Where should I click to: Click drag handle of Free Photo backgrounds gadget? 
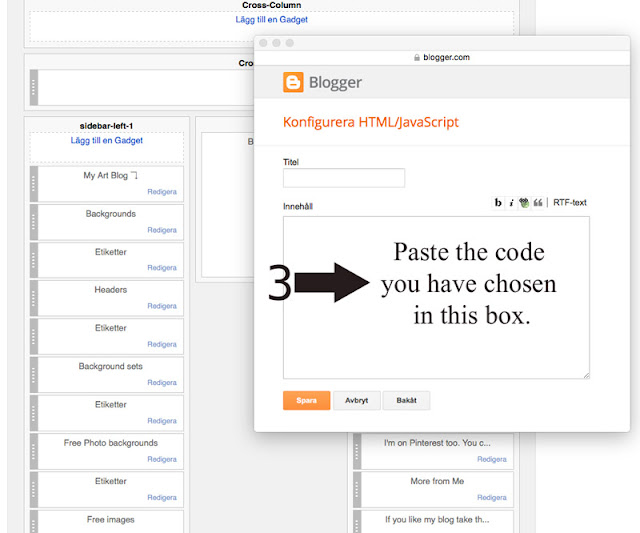[x=34, y=451]
